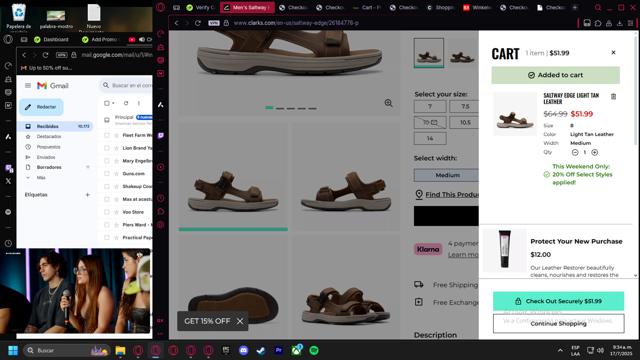The image size is (640, 360).
Task: Expand Más section in Gmail sidebar
Action: [41, 178]
